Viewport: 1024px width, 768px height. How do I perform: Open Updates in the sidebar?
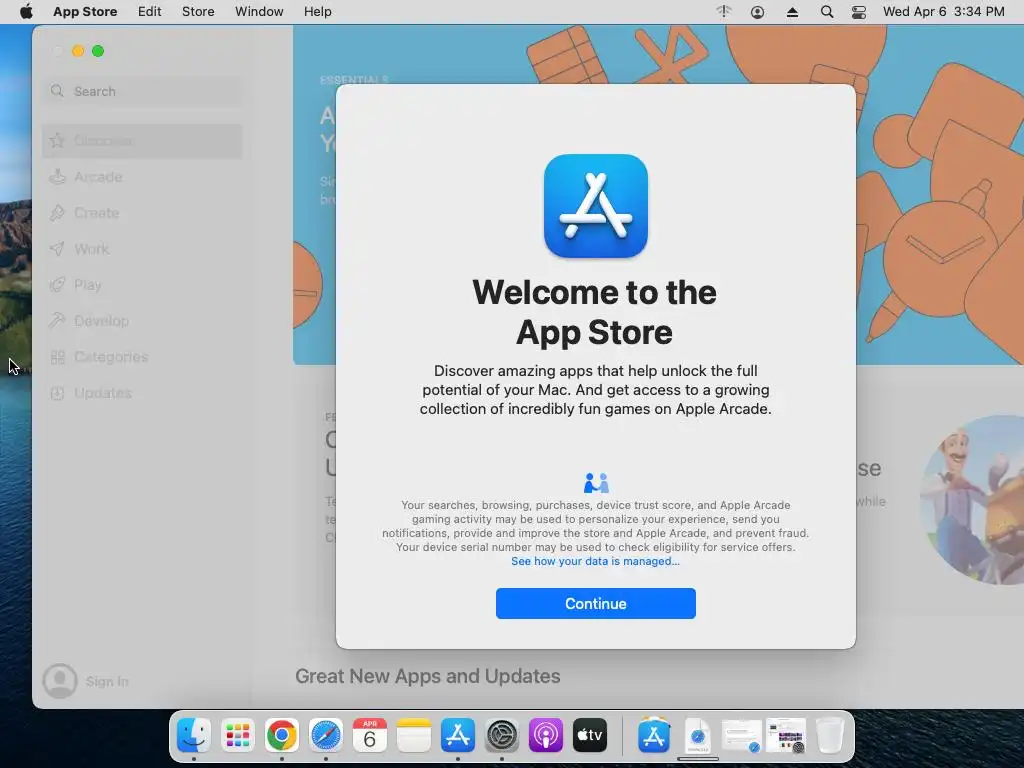pyautogui.click(x=142, y=392)
